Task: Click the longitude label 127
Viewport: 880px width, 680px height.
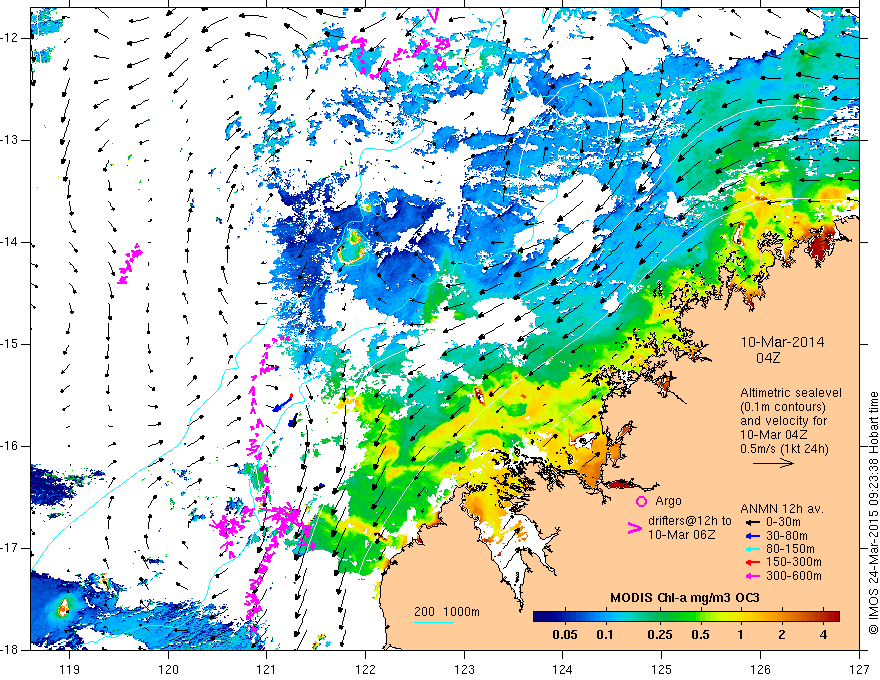Action: (x=859, y=669)
